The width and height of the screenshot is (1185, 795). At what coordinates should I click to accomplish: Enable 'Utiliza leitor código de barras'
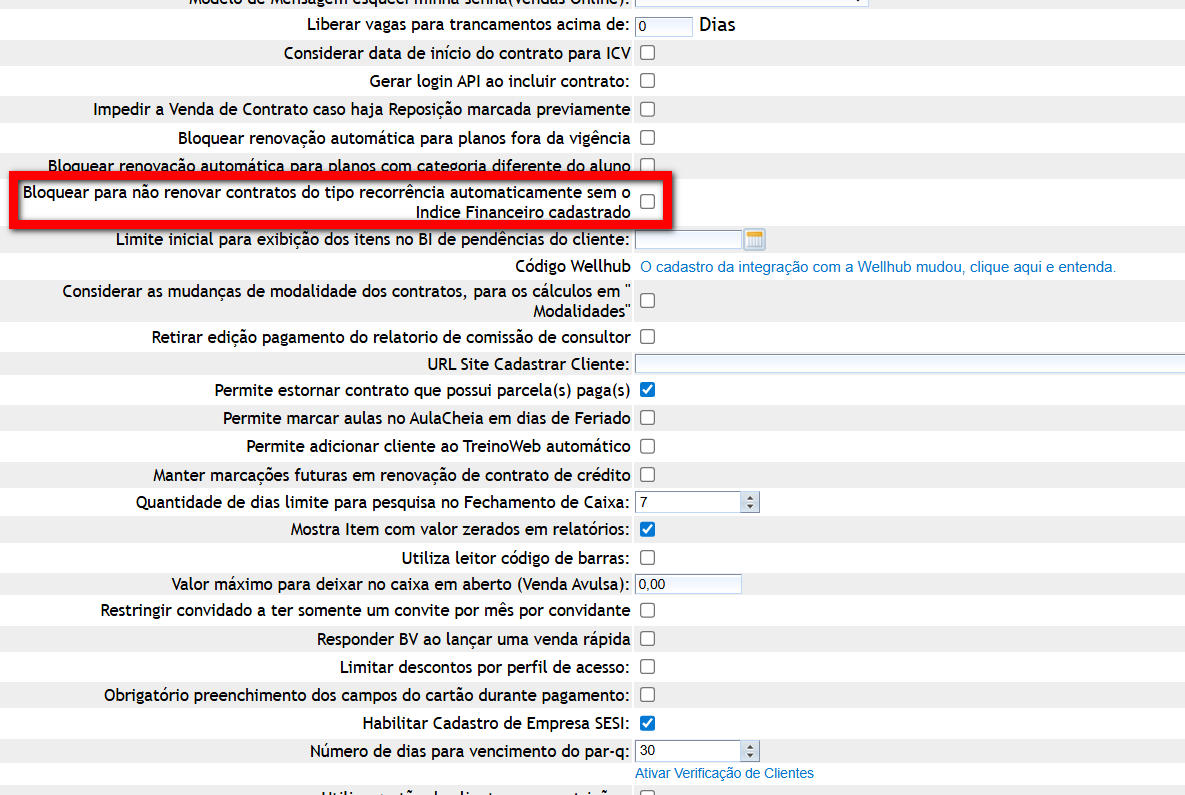[647, 557]
